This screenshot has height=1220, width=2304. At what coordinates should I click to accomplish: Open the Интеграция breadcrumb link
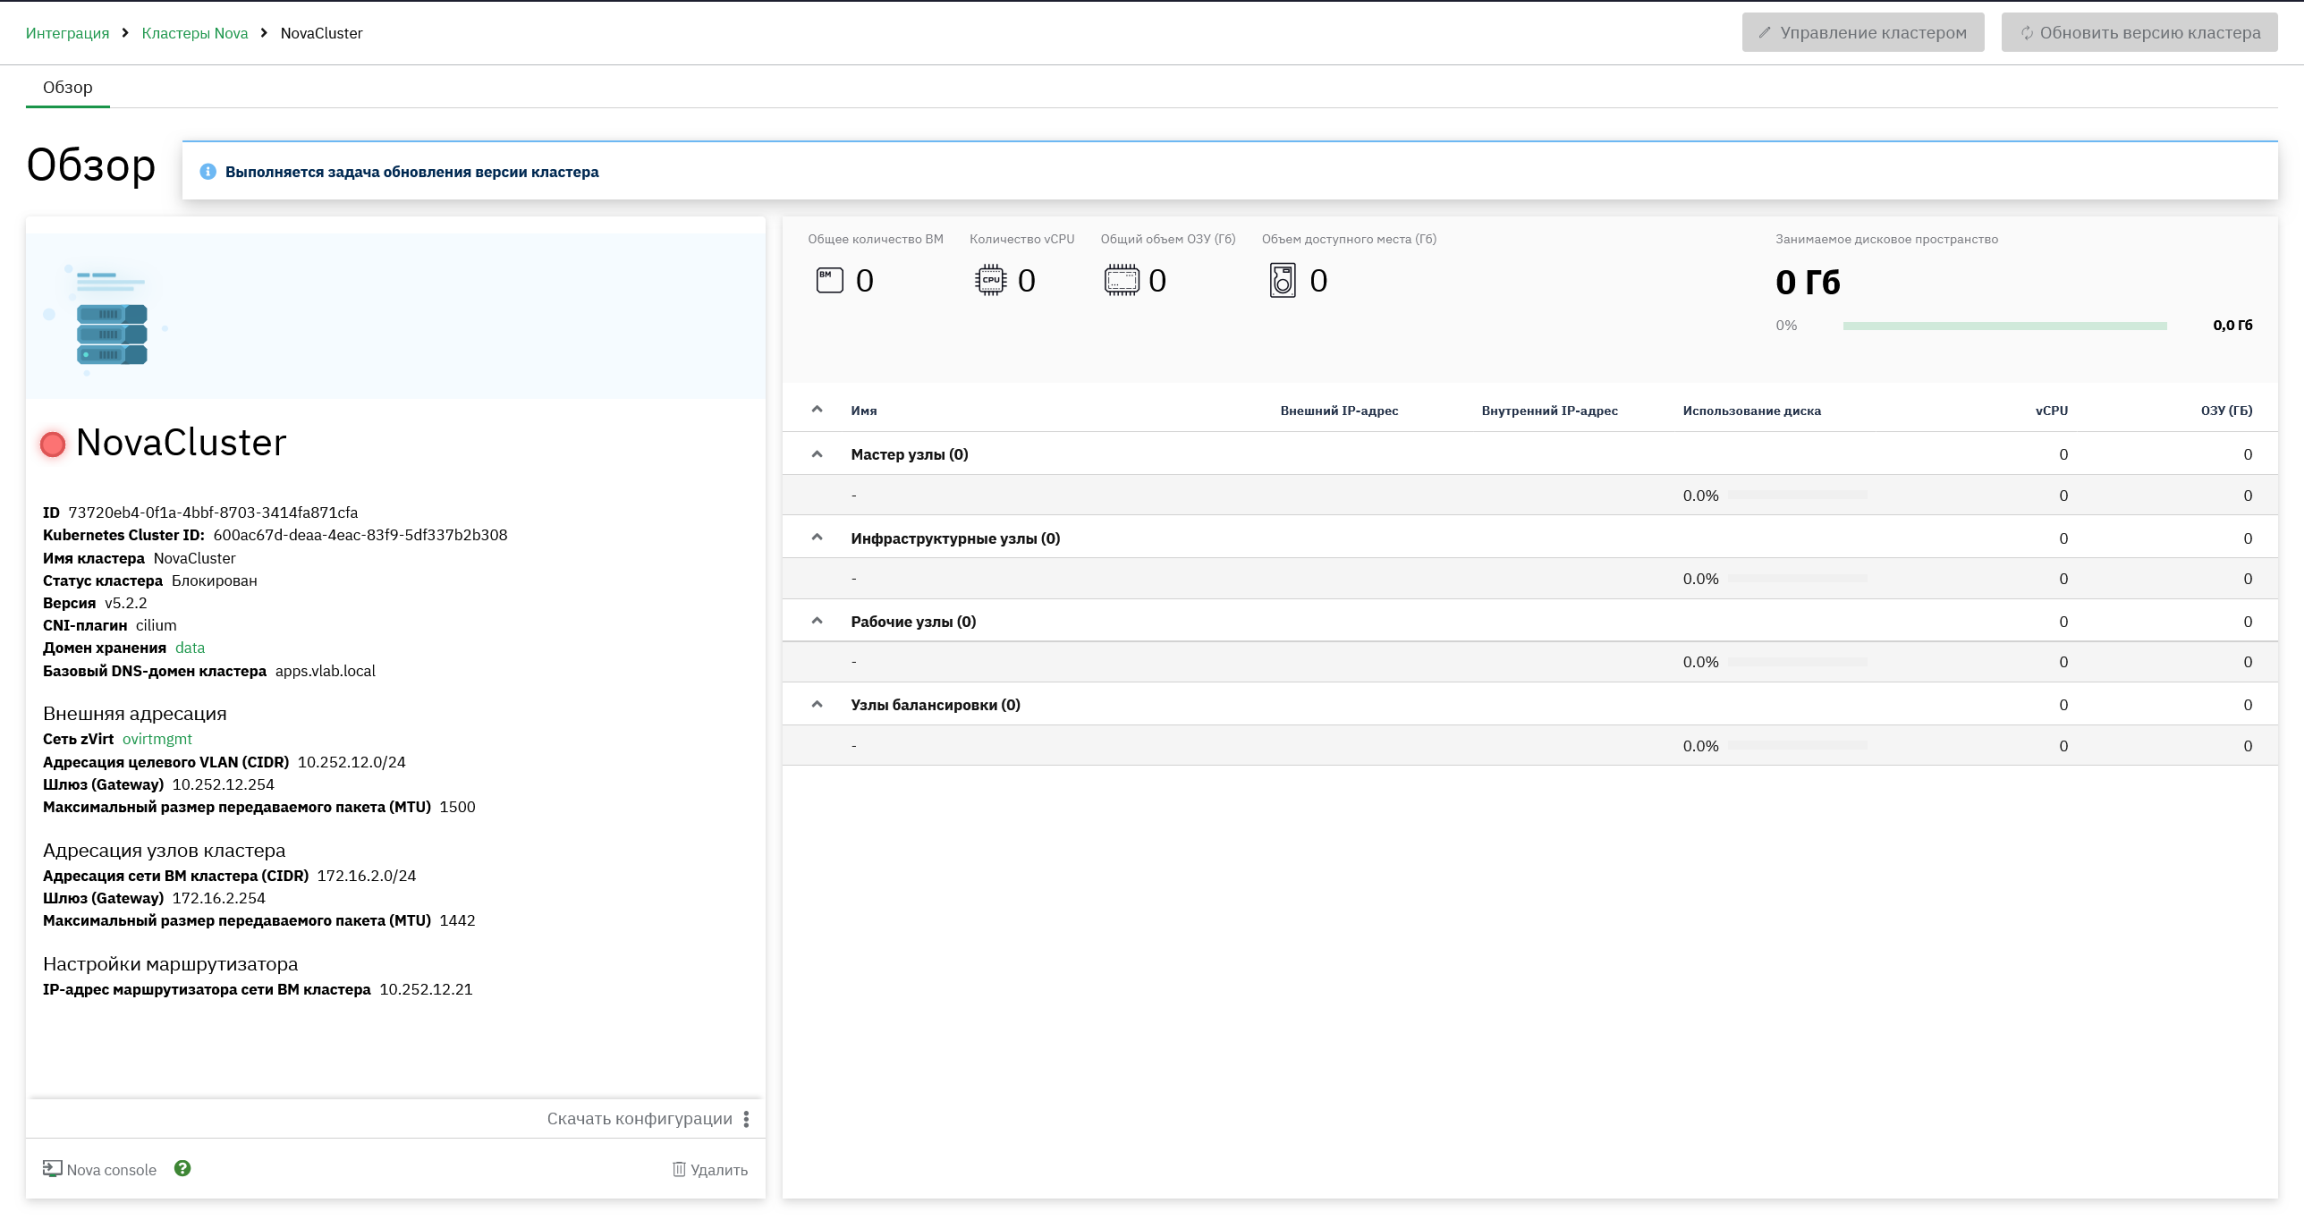coord(67,33)
